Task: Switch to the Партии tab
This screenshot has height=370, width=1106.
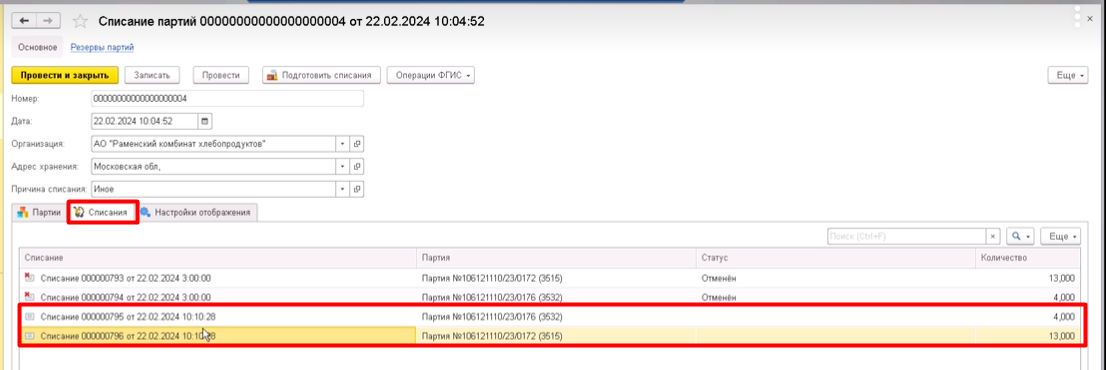Action: pyautogui.click(x=39, y=212)
